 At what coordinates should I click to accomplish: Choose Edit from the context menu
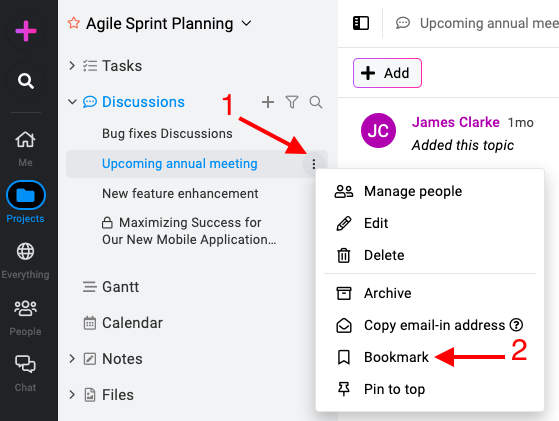point(430,223)
